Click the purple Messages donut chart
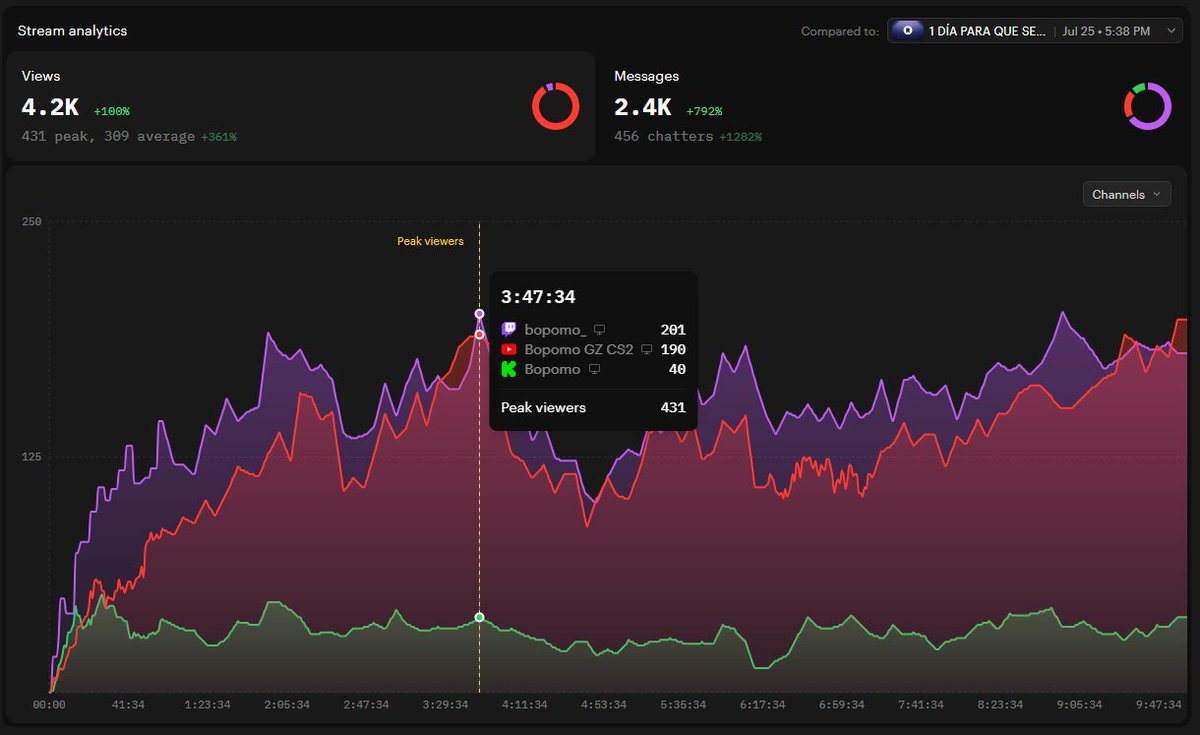Viewport: 1200px width, 735px height. (x=1147, y=106)
